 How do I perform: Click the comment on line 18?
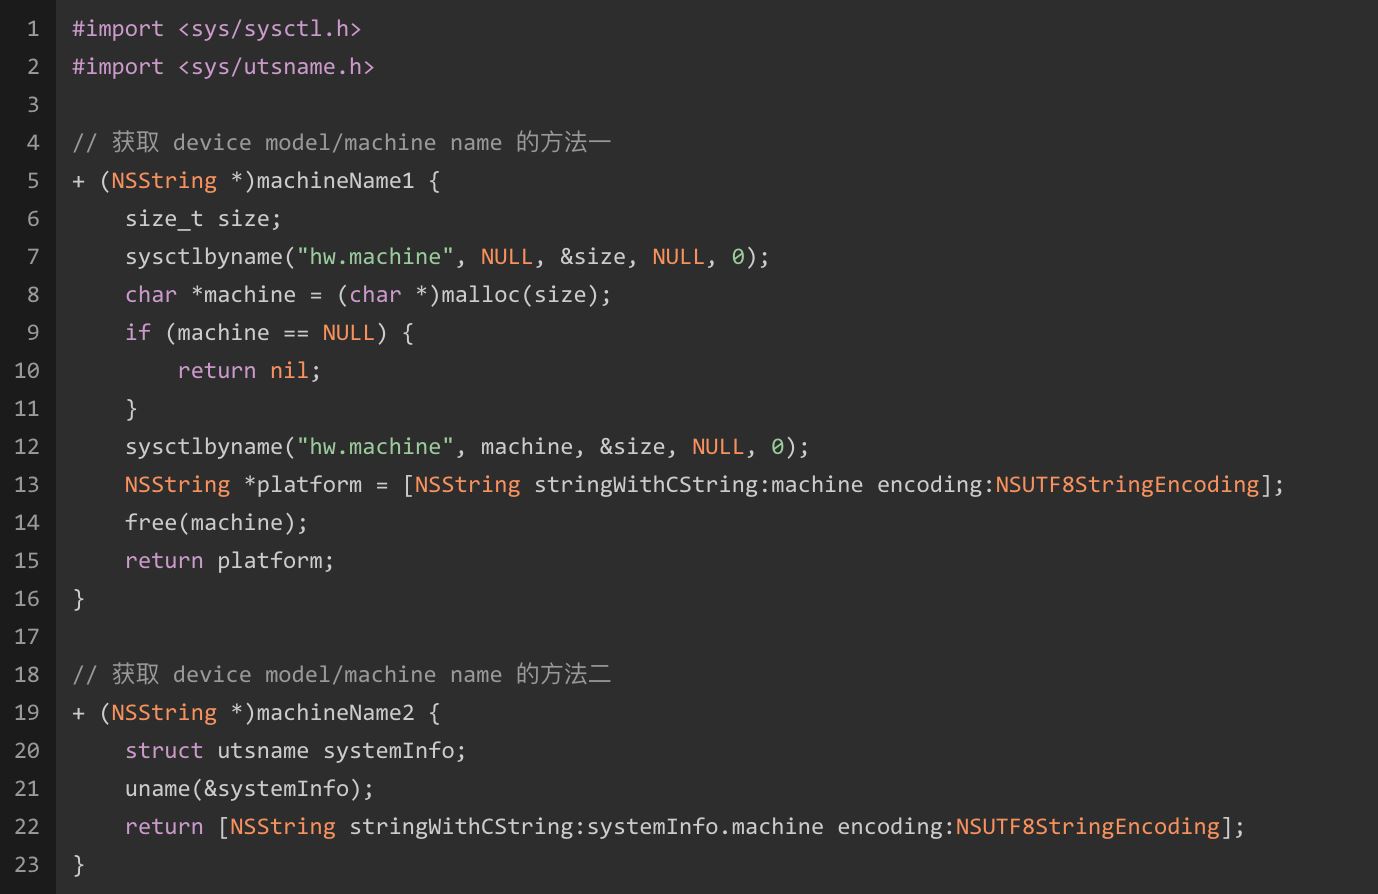(341, 675)
